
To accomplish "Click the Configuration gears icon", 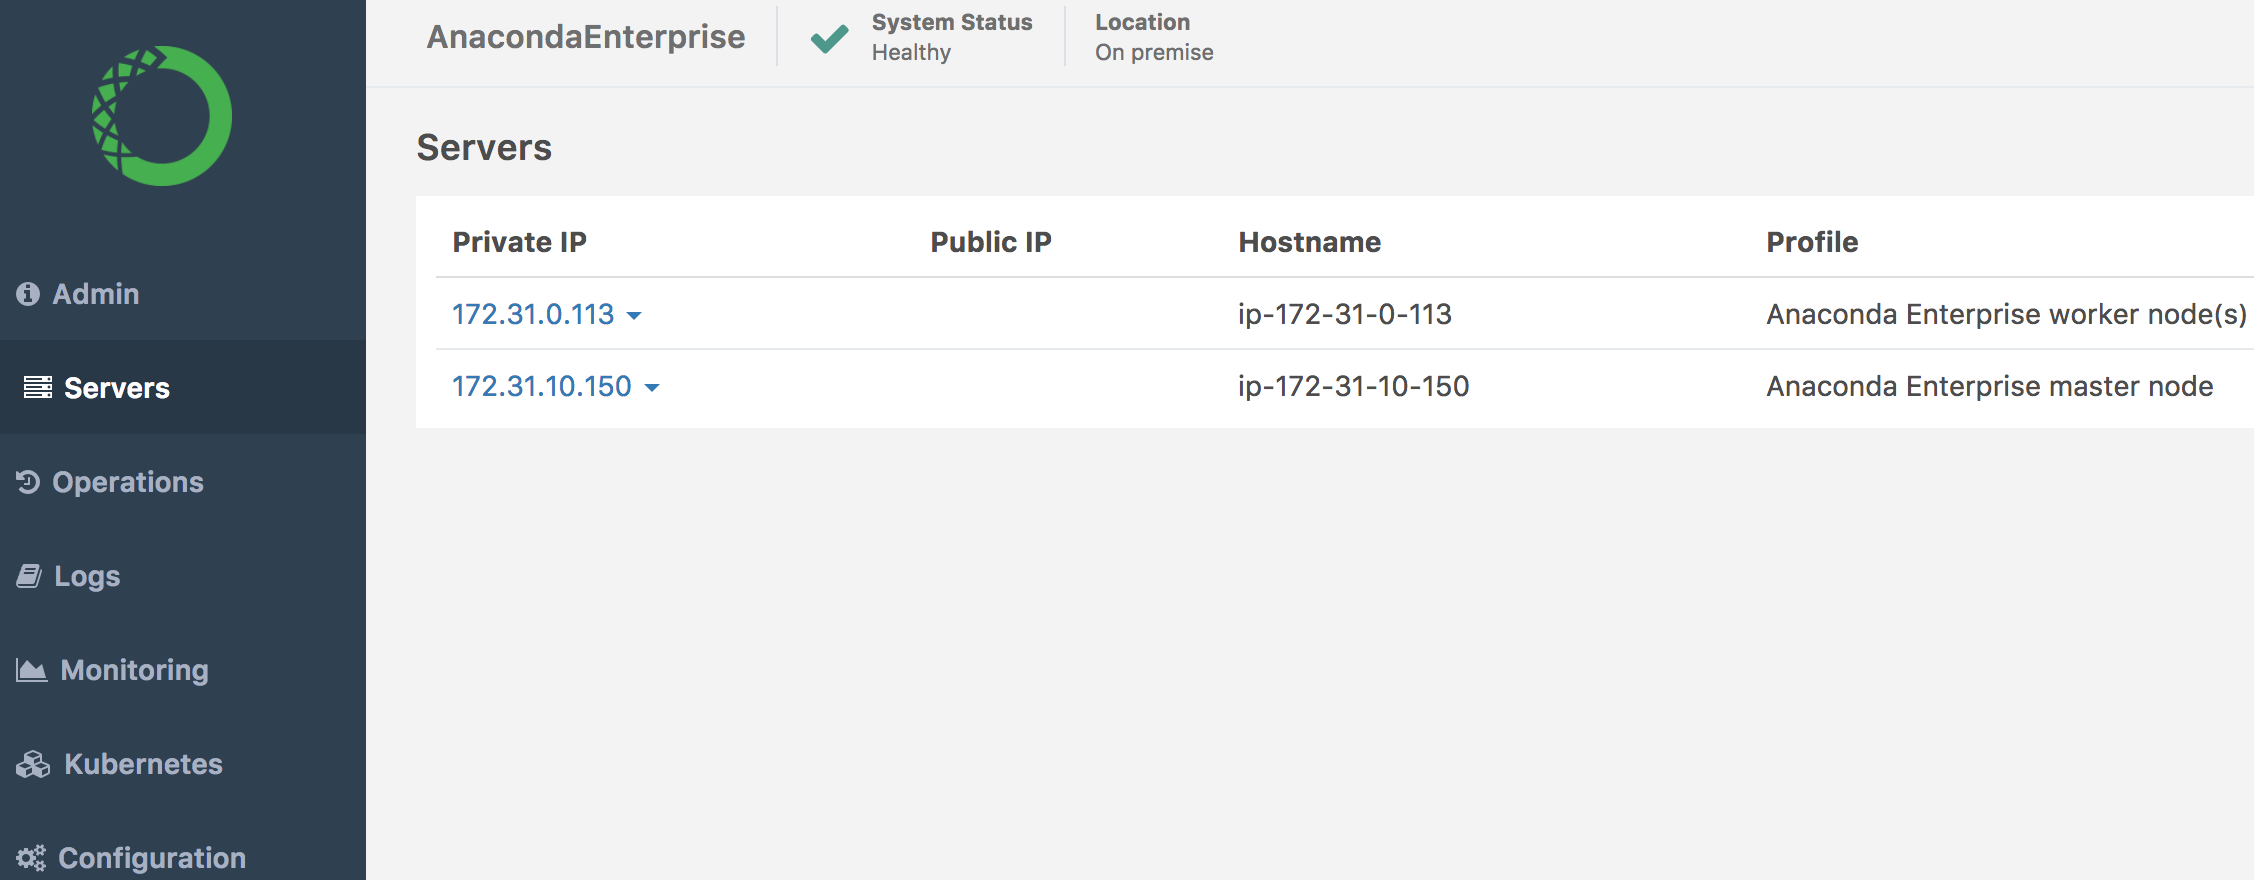I will [31, 858].
